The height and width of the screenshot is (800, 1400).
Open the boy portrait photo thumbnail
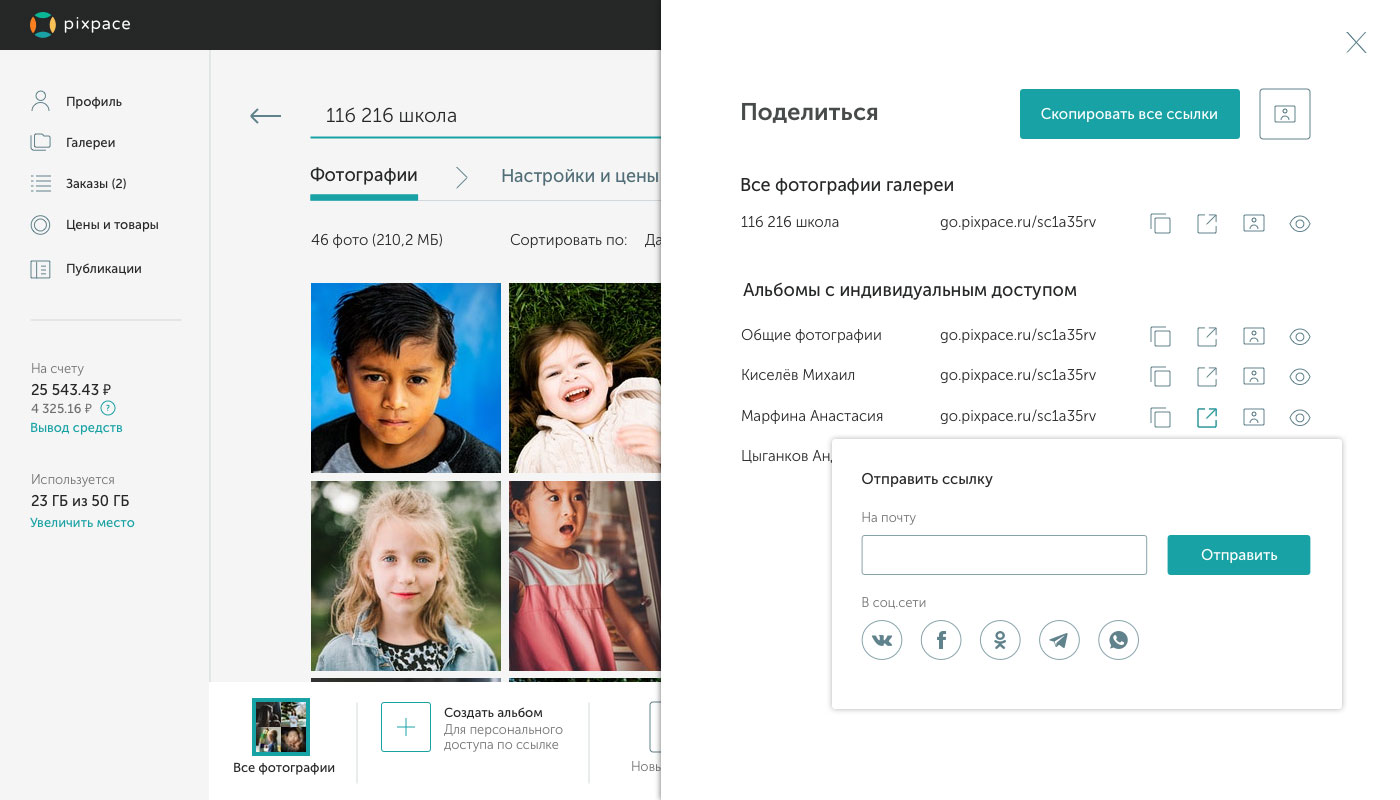[x=406, y=377]
